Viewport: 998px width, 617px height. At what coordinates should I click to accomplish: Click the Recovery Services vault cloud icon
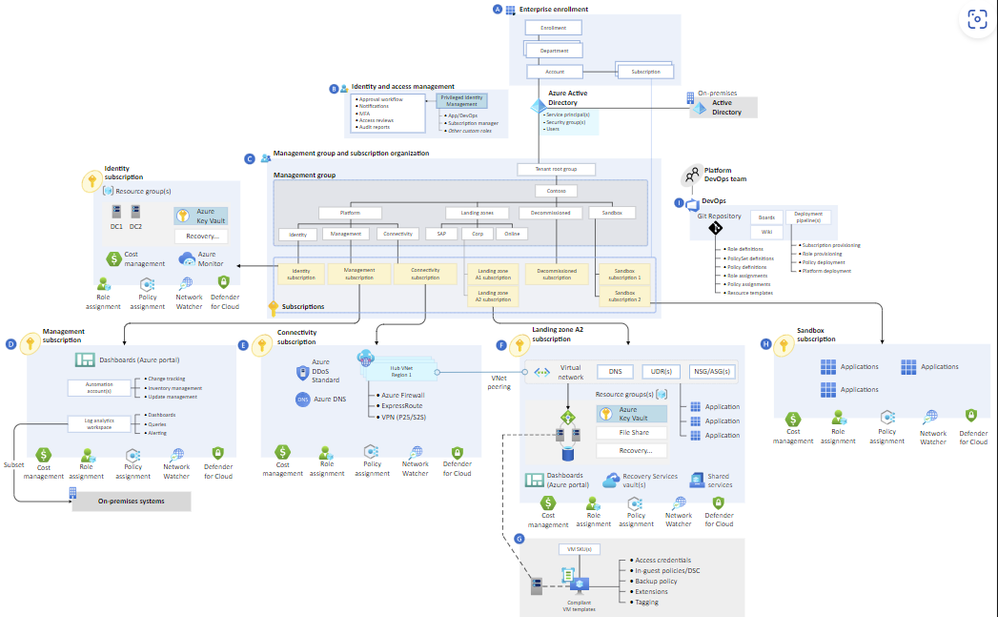click(611, 480)
